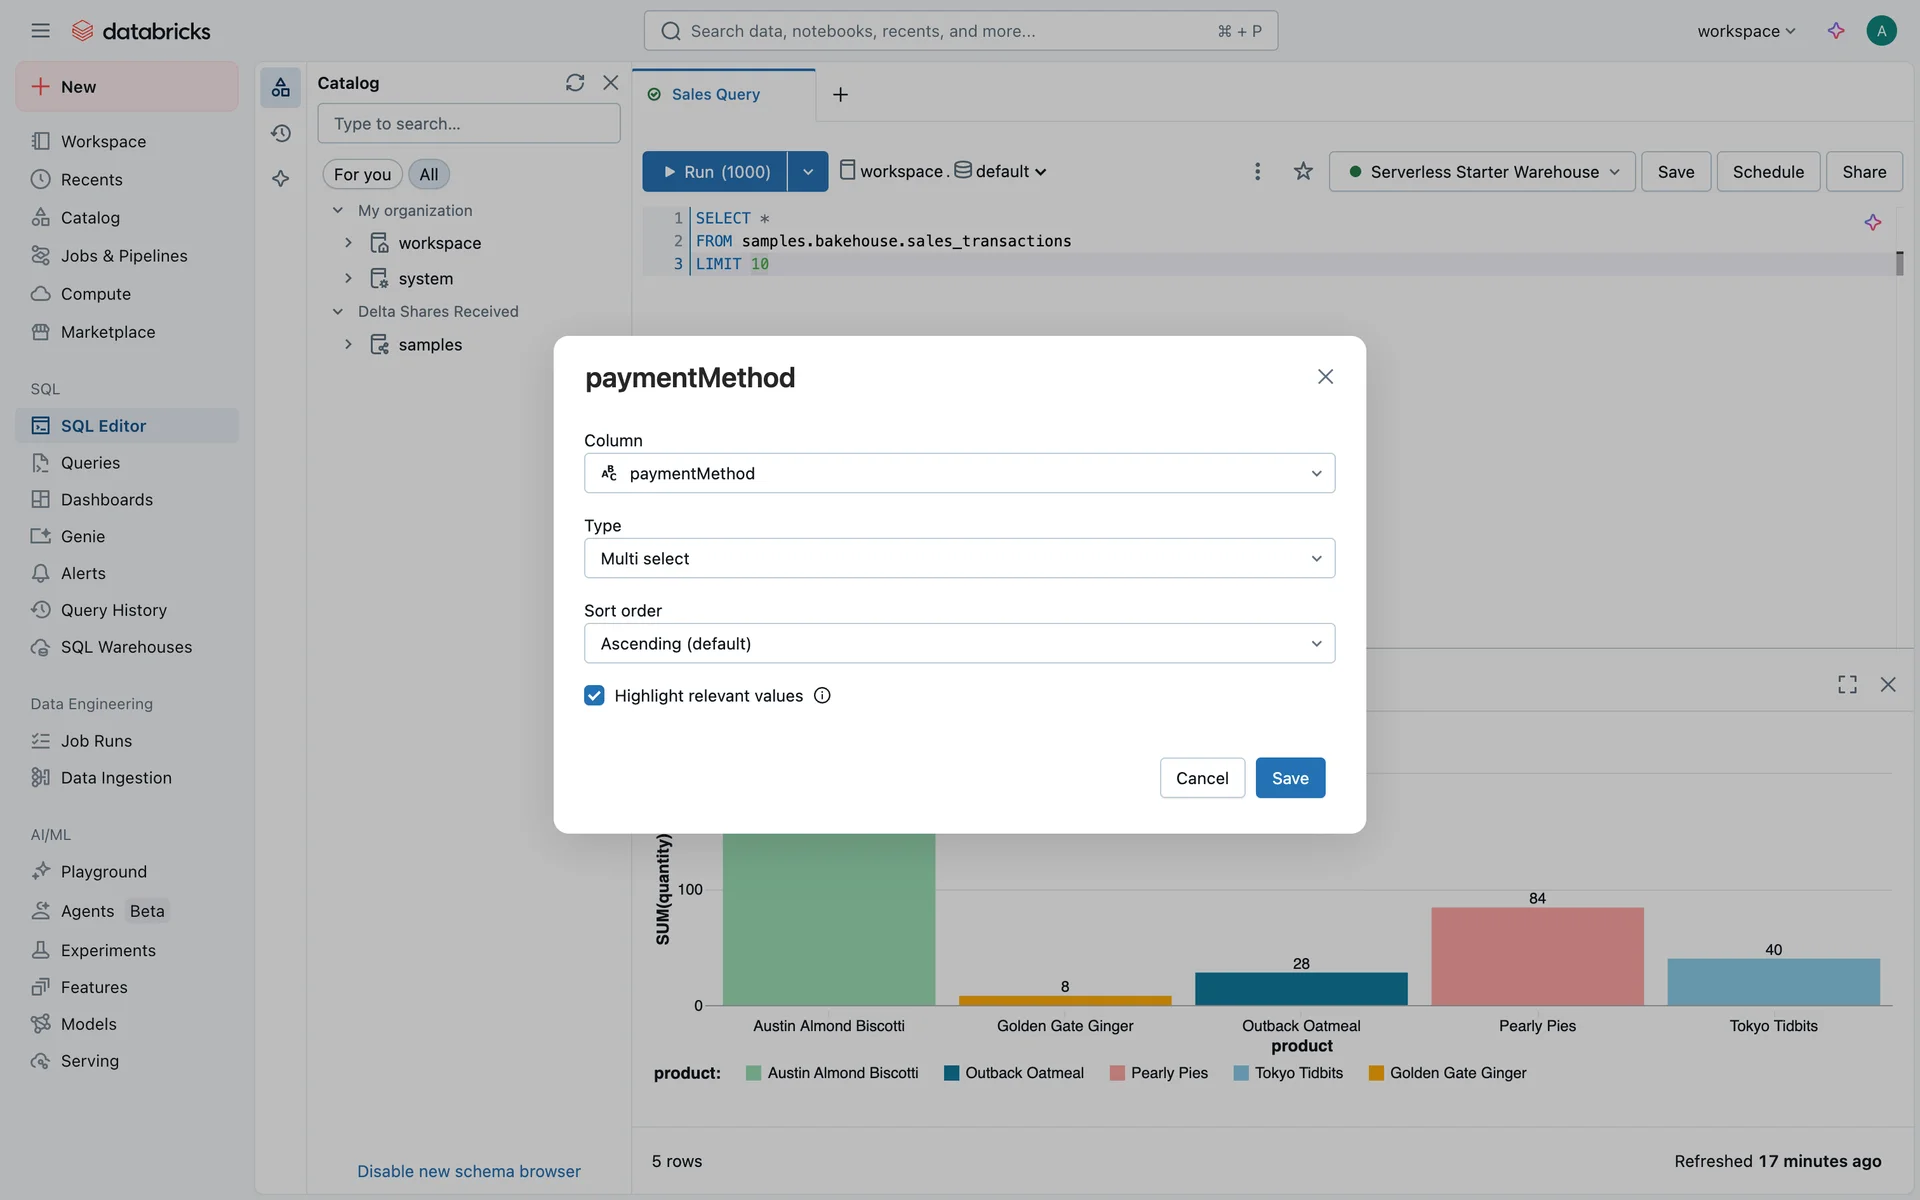Click the info icon beside Highlight relevant values
The width and height of the screenshot is (1920, 1200).
(822, 696)
